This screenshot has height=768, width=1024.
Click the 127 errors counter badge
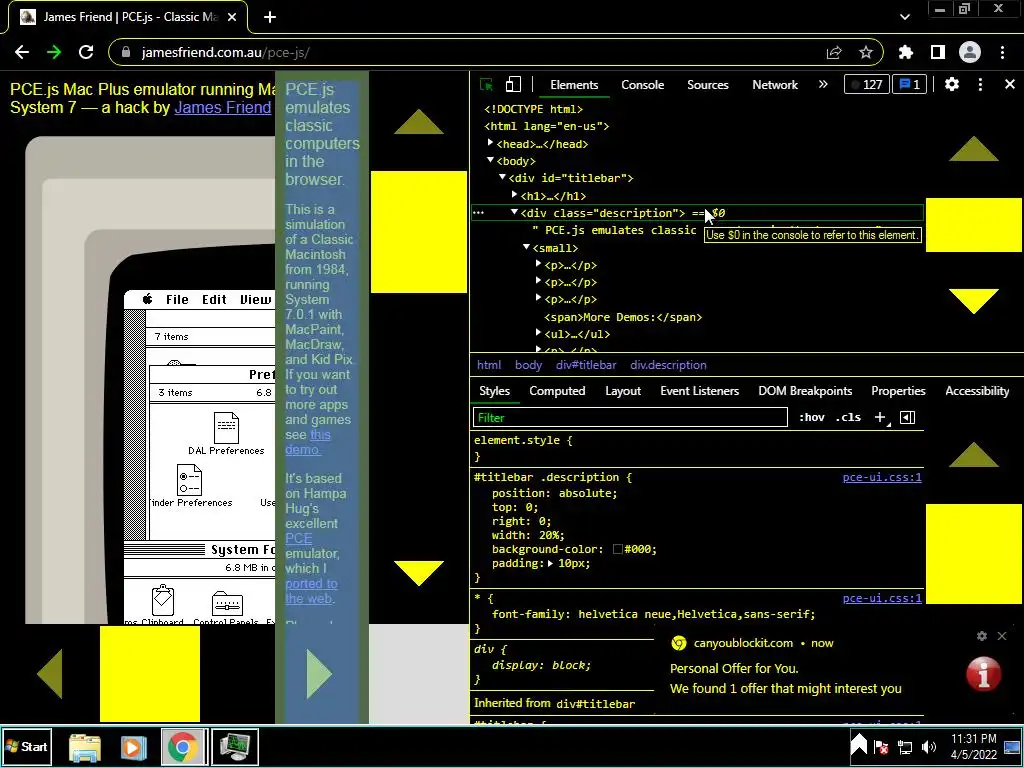click(867, 84)
